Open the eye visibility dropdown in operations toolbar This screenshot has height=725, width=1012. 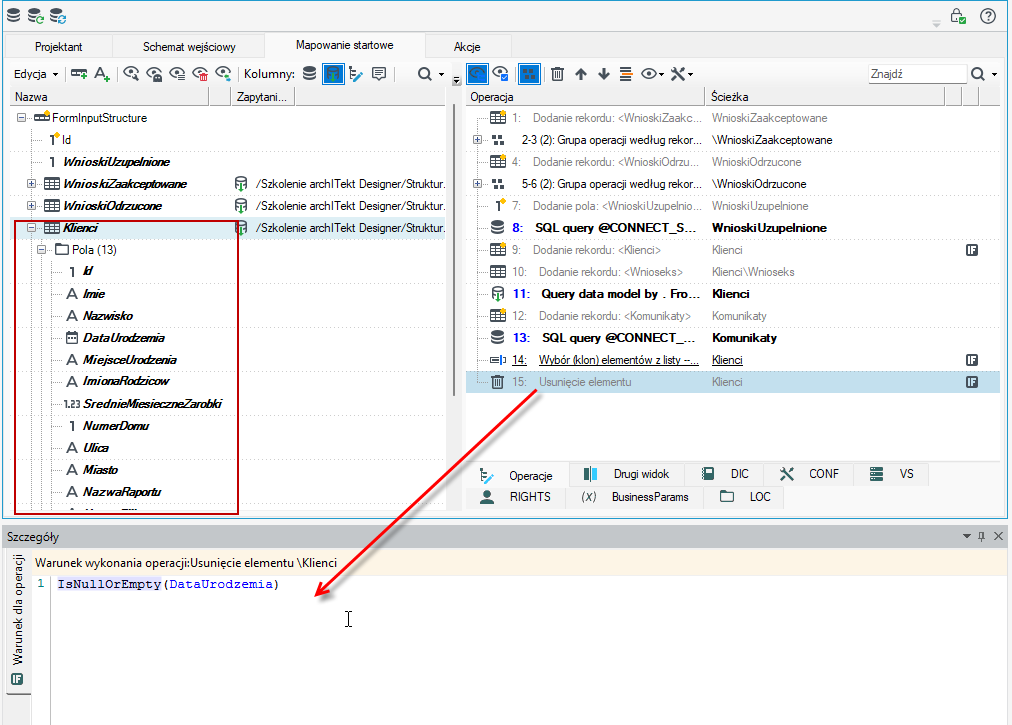tap(652, 74)
